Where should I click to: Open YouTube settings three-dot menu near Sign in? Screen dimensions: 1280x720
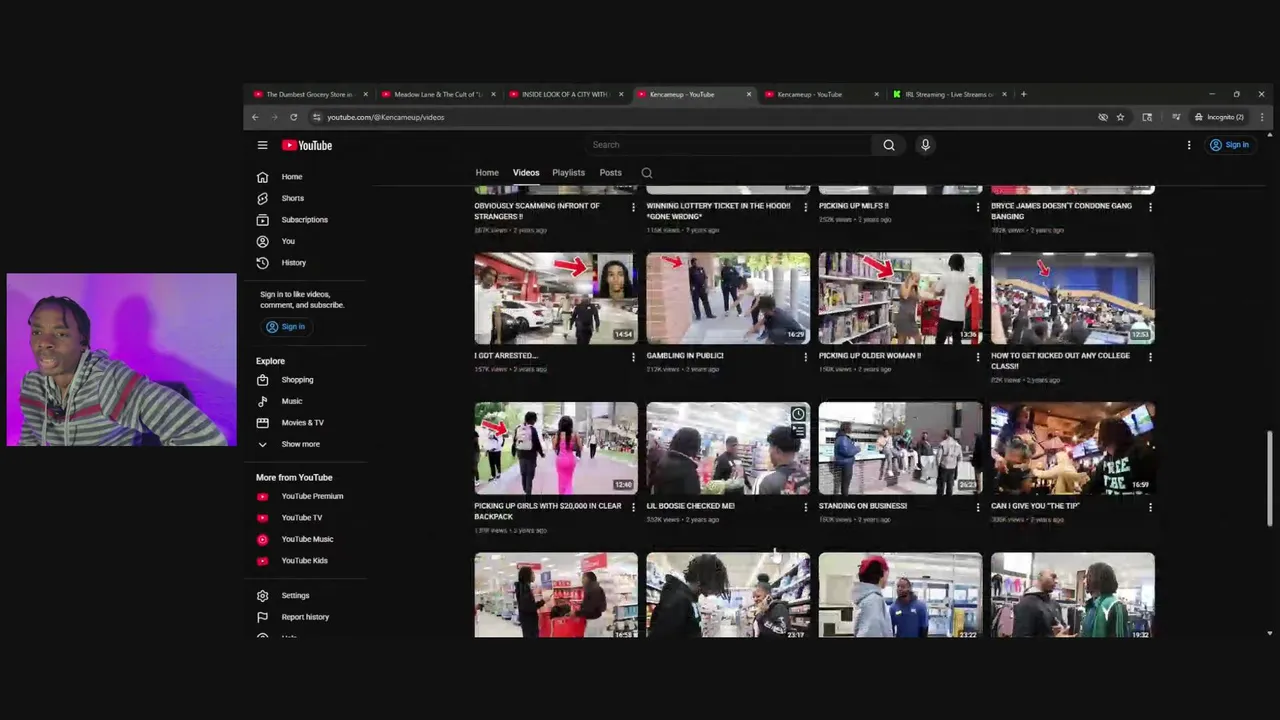[x=1189, y=145]
